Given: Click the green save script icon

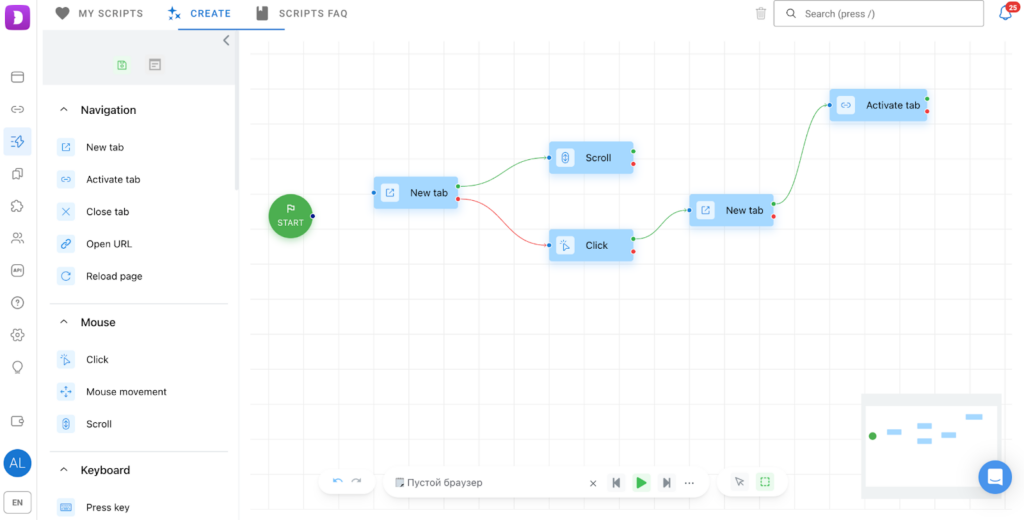Looking at the screenshot, I should pos(122,65).
